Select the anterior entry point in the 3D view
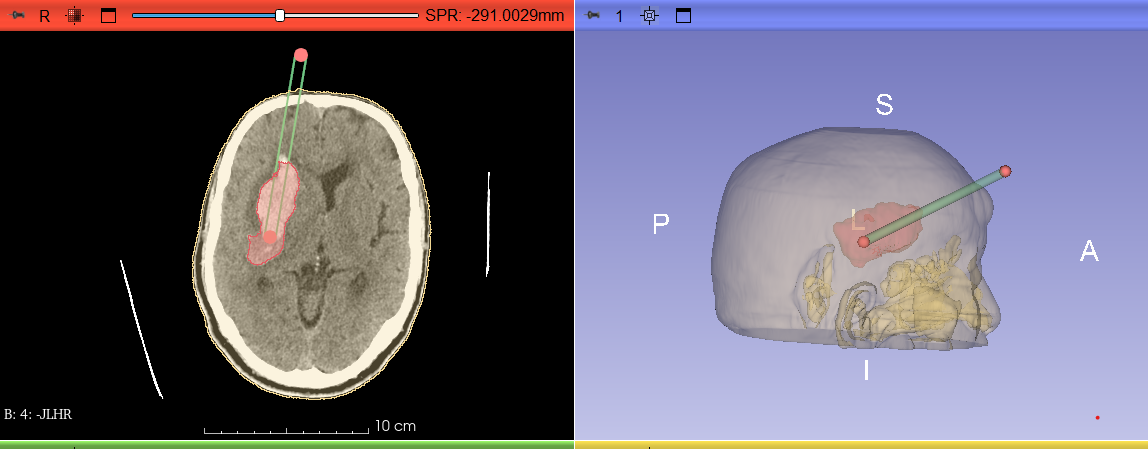The image size is (1148, 449). coord(1005,171)
